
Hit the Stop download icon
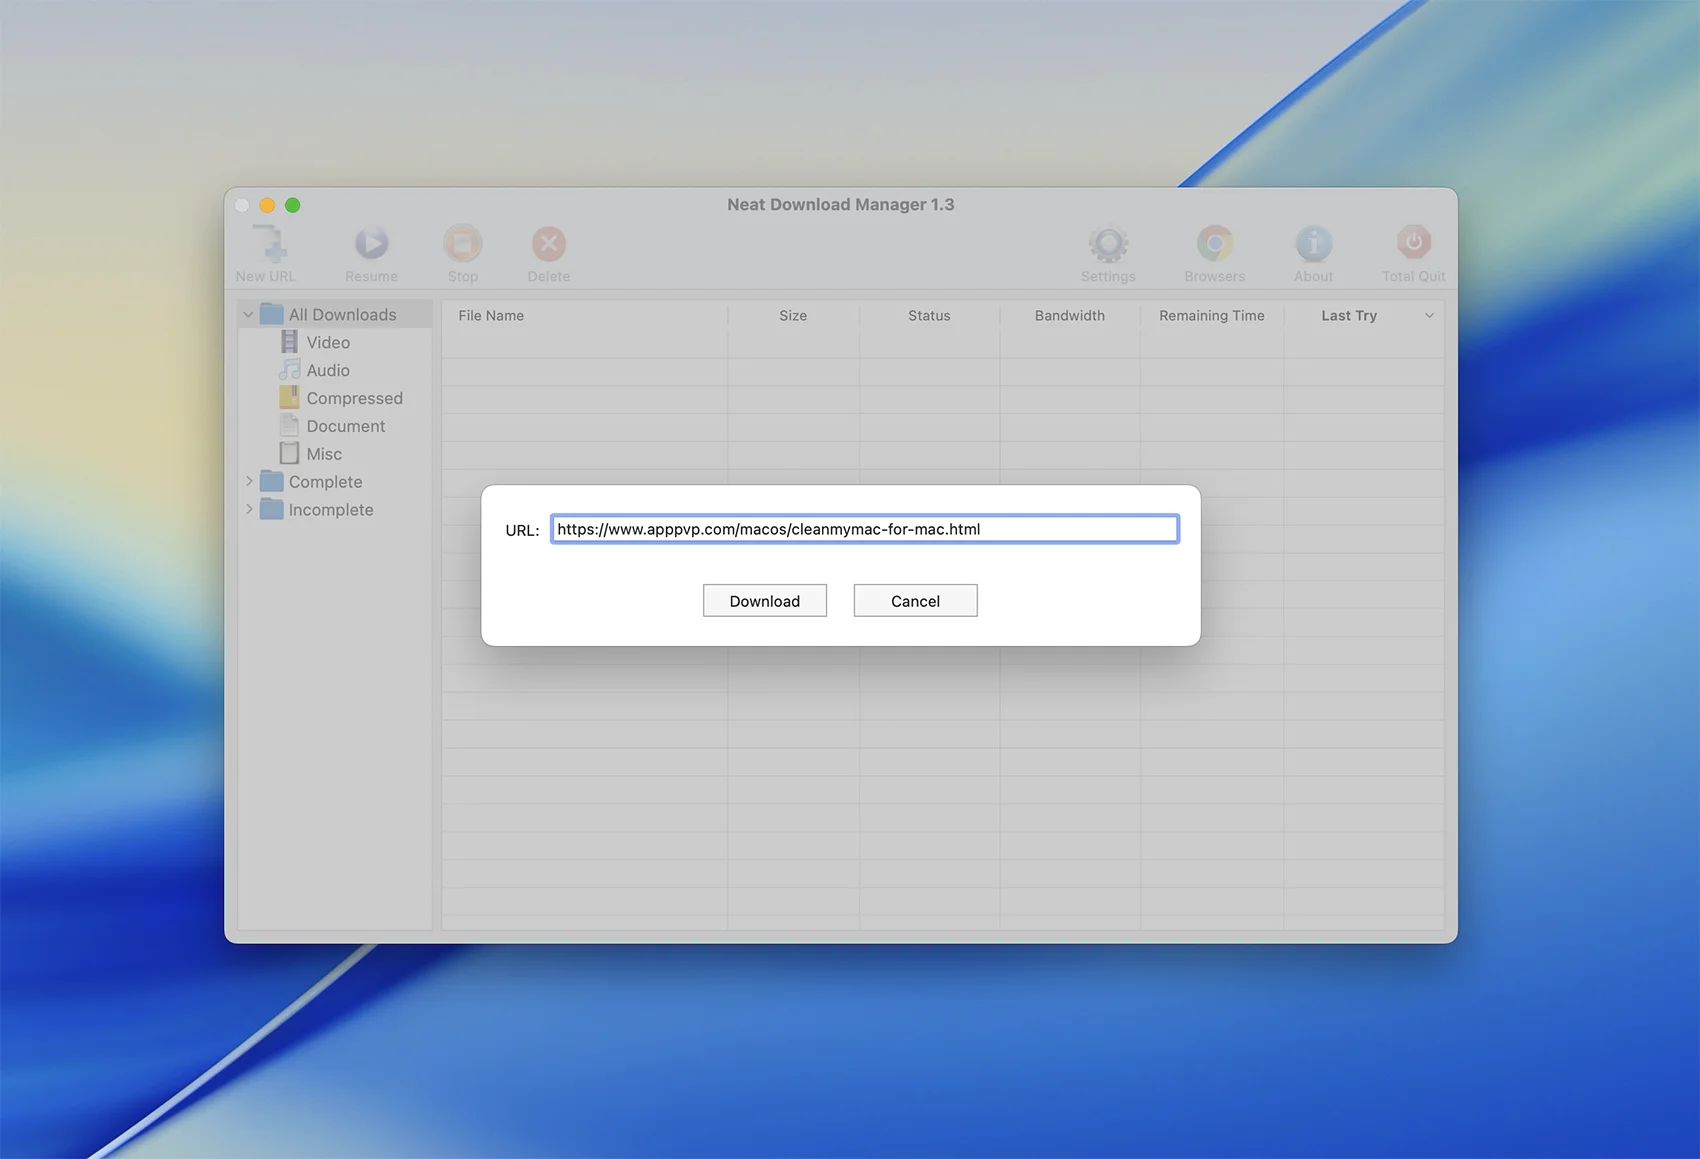(x=462, y=245)
